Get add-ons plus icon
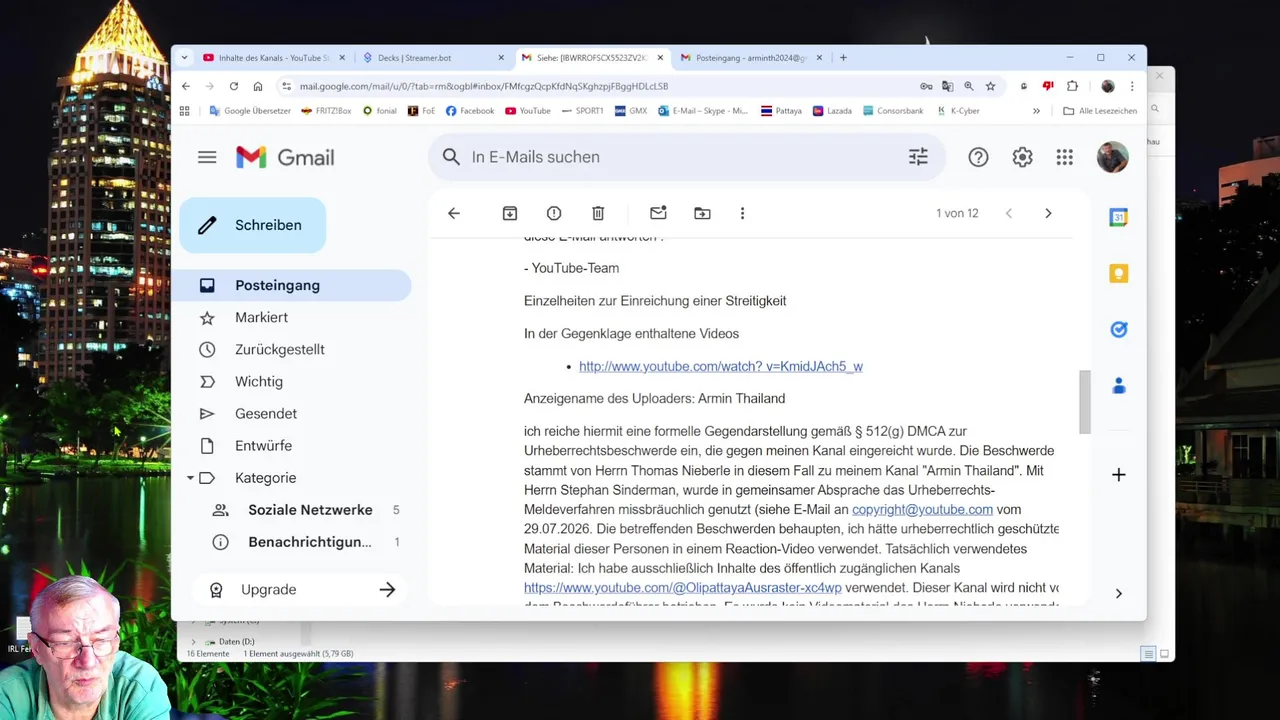The height and width of the screenshot is (720, 1280). 1119,475
